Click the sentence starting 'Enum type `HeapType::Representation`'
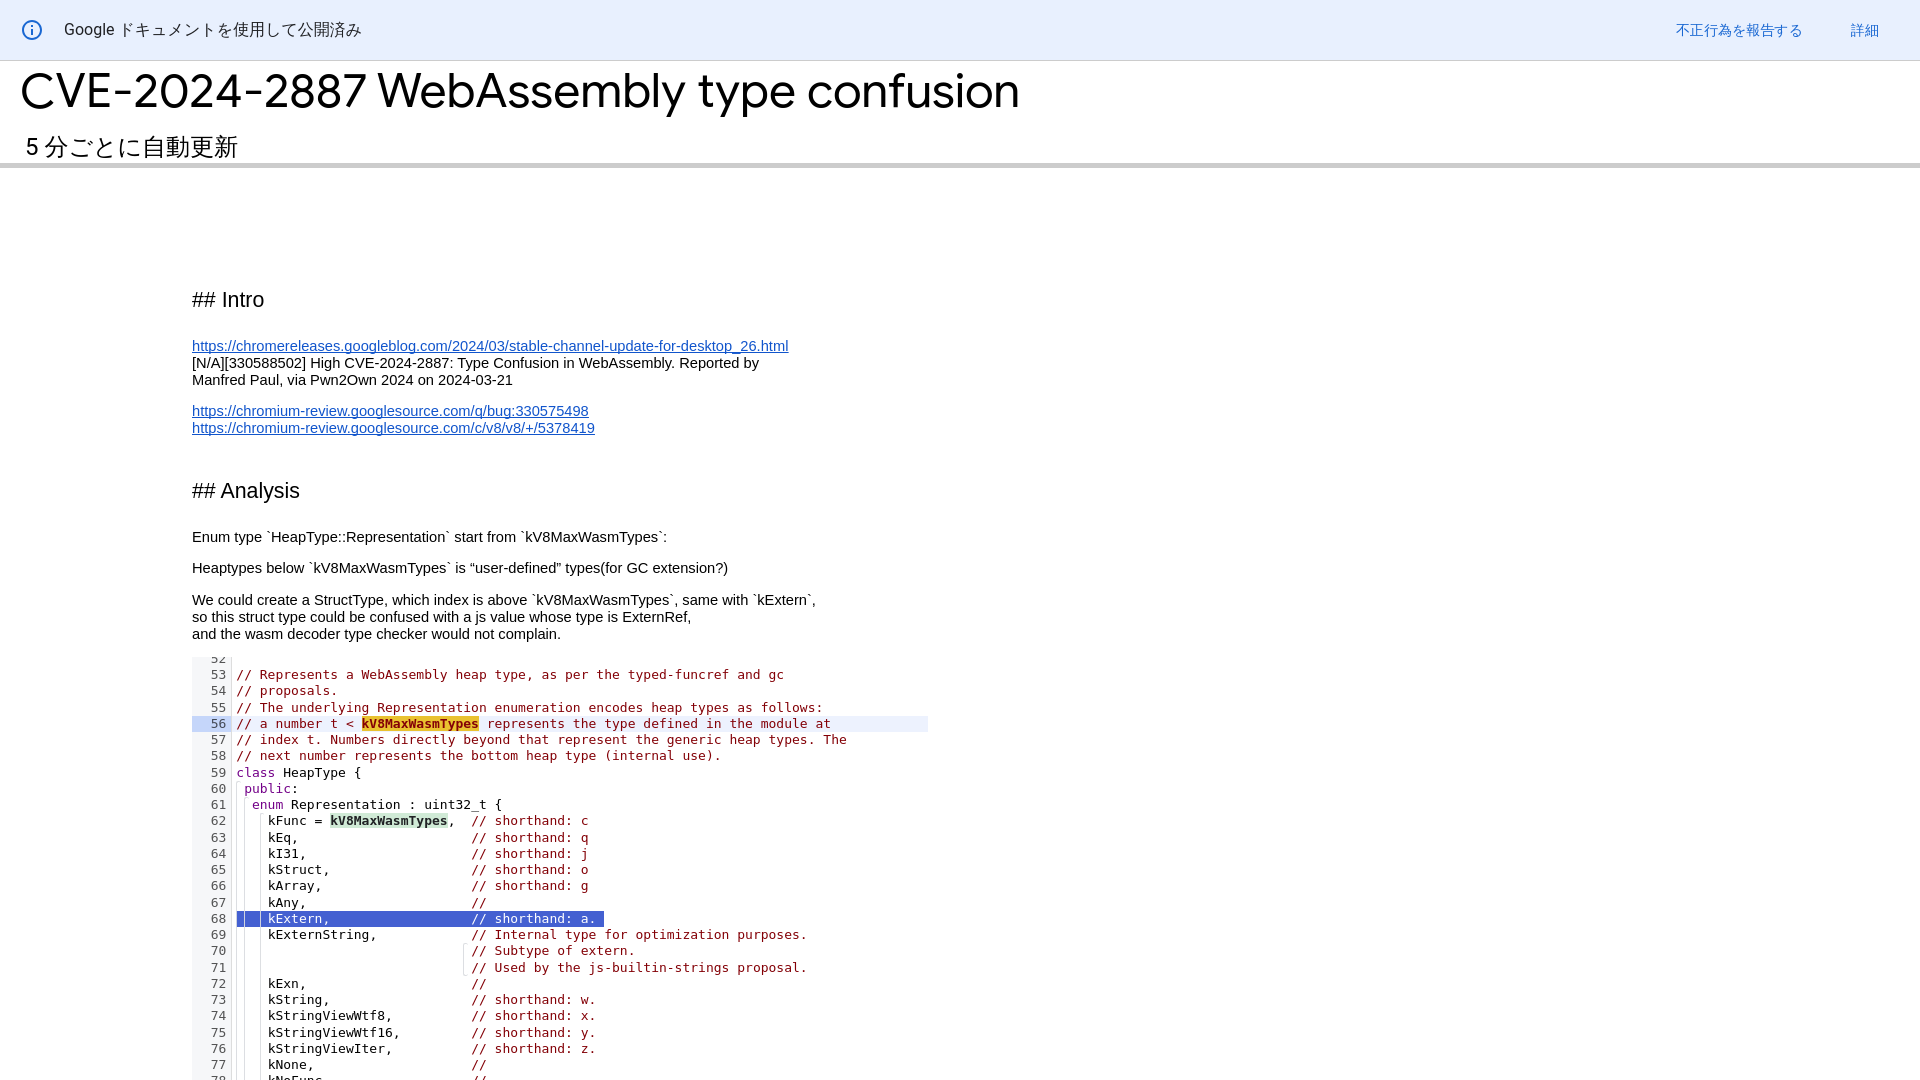Image resolution: width=1920 pixels, height=1080 pixels. point(429,537)
